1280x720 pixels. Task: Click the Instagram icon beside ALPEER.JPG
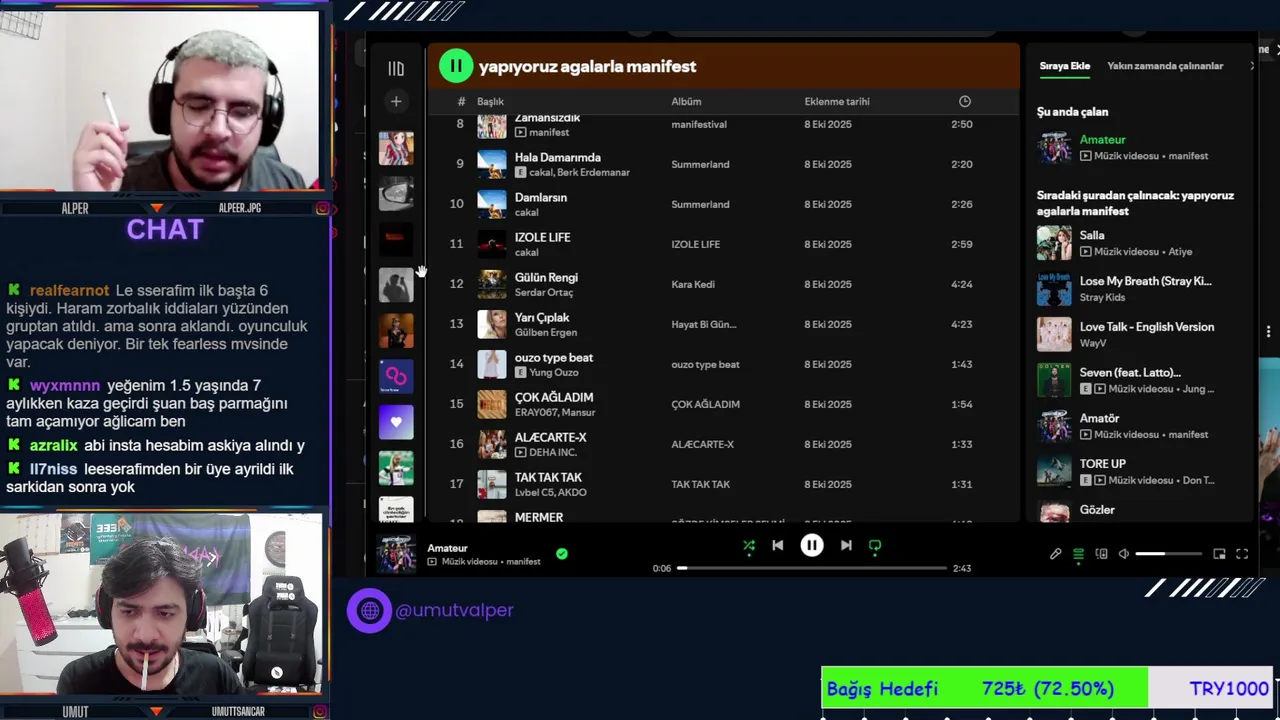323,208
